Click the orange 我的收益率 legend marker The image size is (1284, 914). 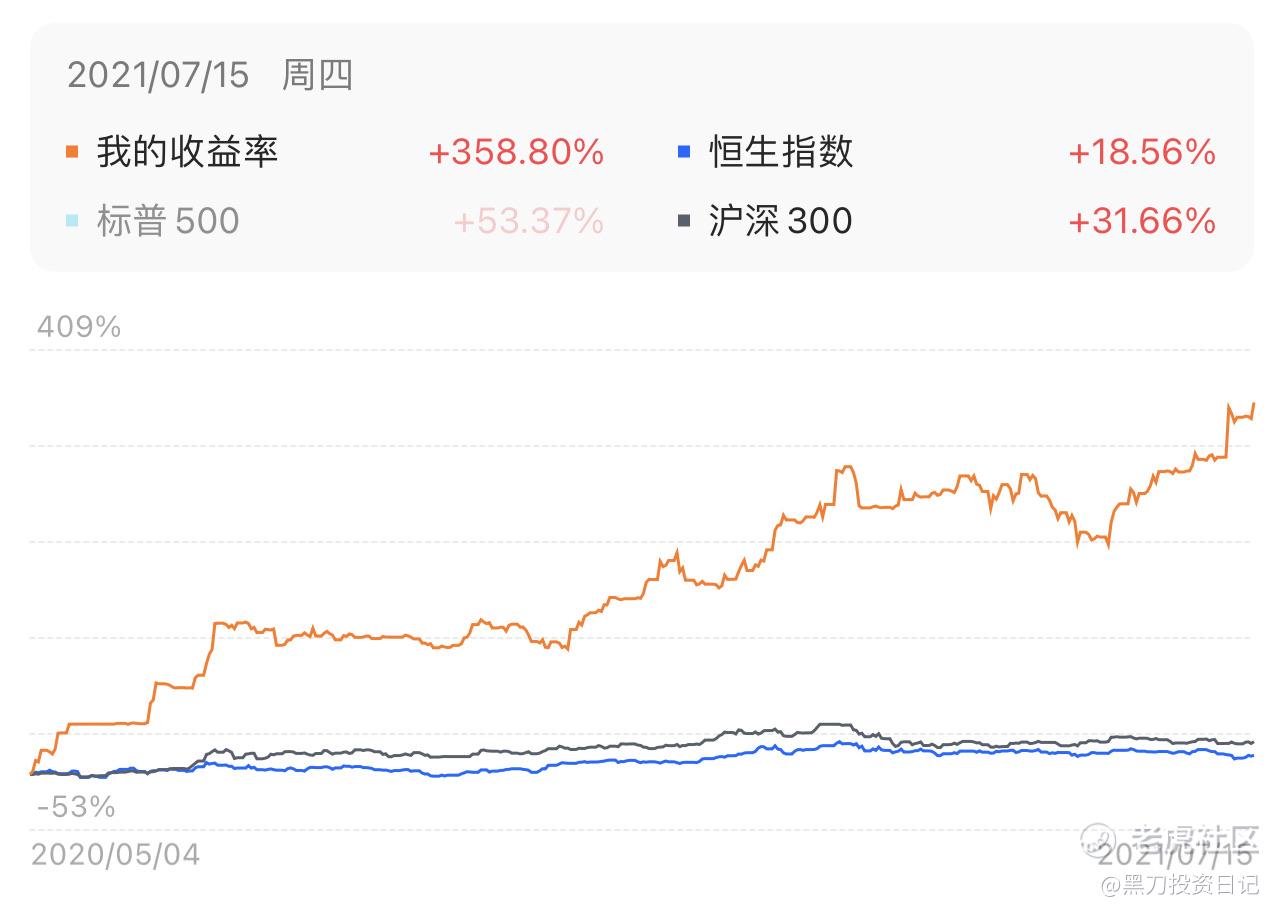(72, 152)
